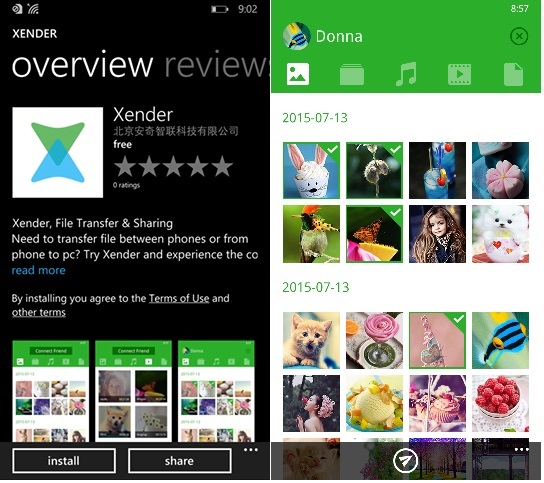The image size is (544, 483).
Task: Tap Donna's profile avatar
Action: (x=296, y=36)
